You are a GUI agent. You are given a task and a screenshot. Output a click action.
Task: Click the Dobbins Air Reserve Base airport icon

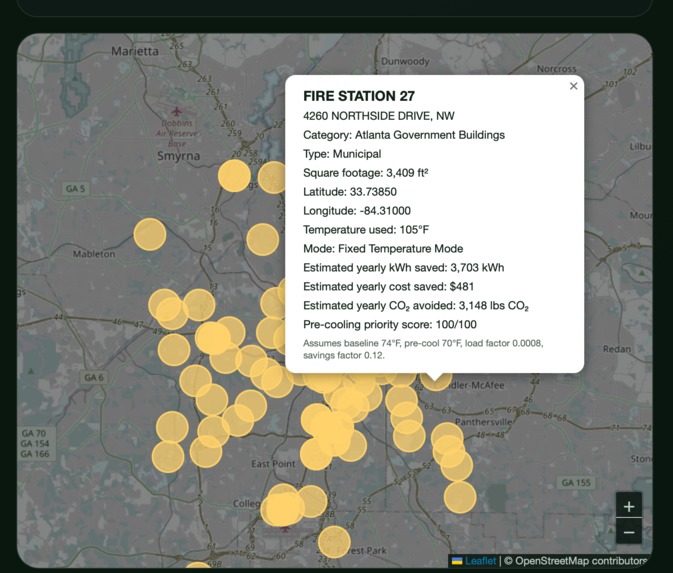coord(176,112)
